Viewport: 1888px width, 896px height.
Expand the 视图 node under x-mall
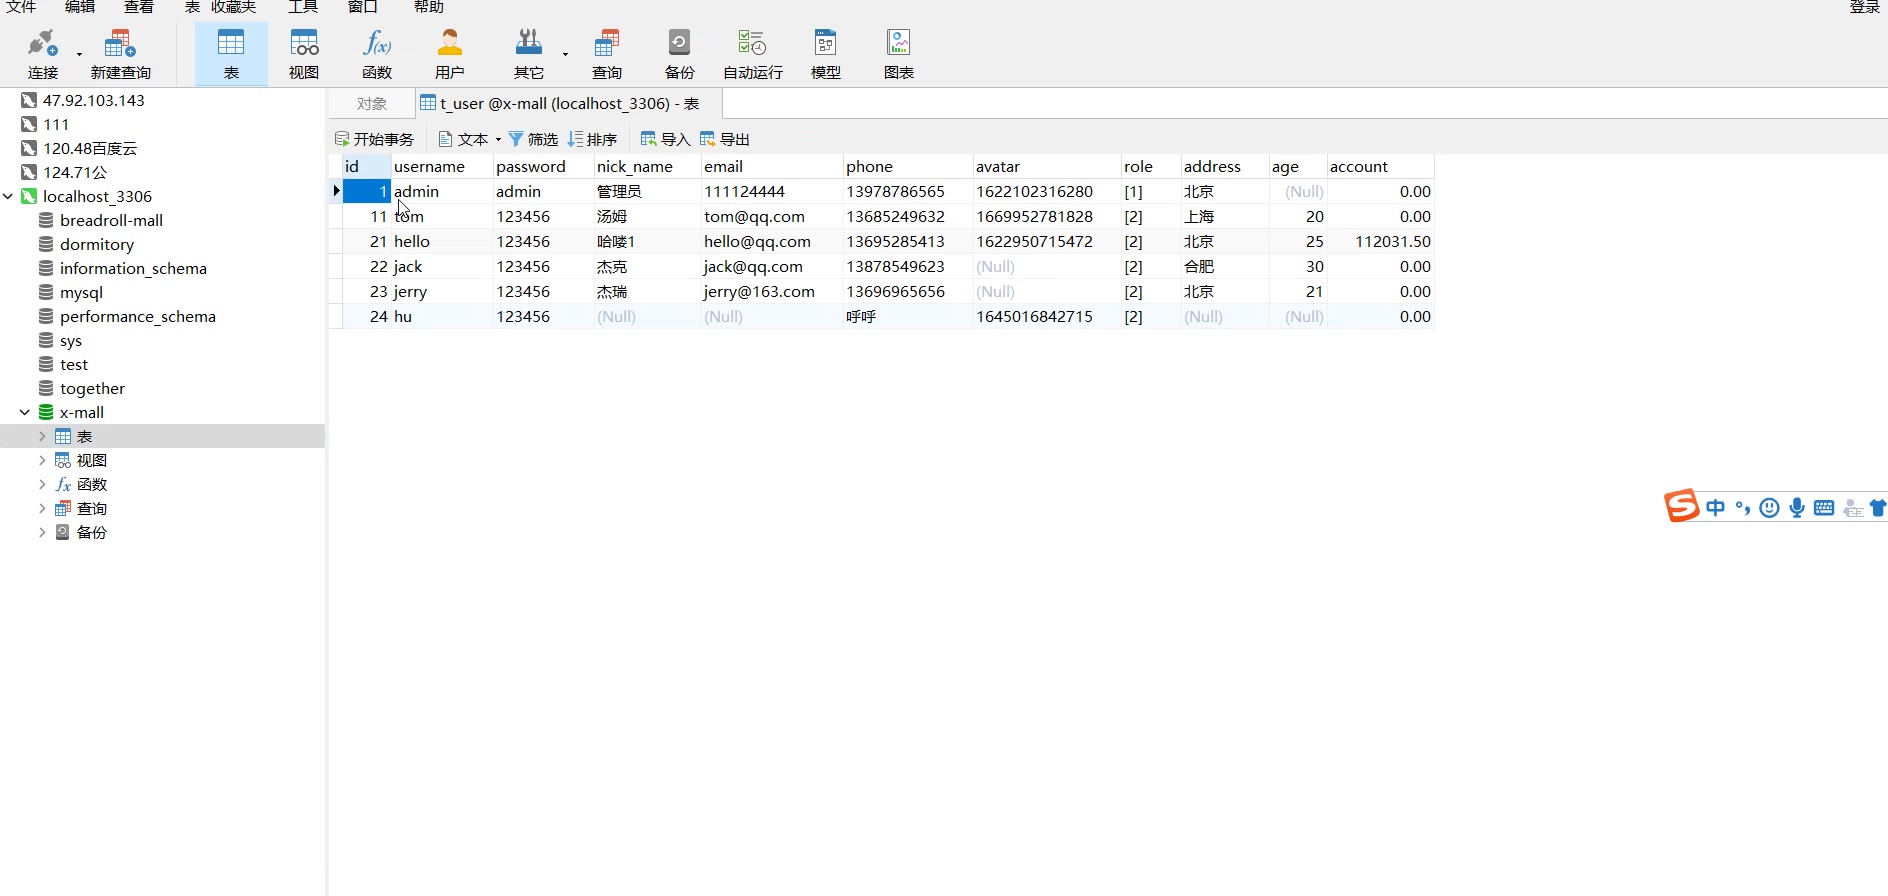tap(42, 460)
